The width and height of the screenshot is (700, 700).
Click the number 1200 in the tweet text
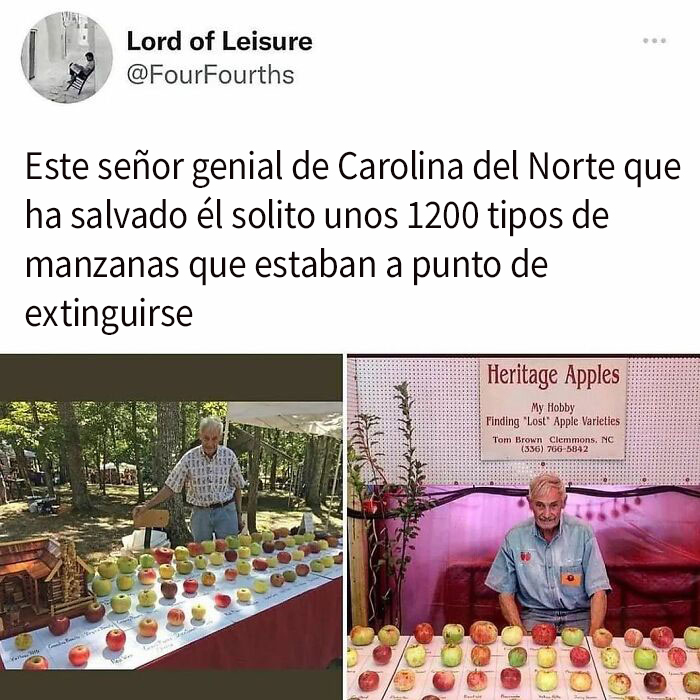(x=442, y=215)
